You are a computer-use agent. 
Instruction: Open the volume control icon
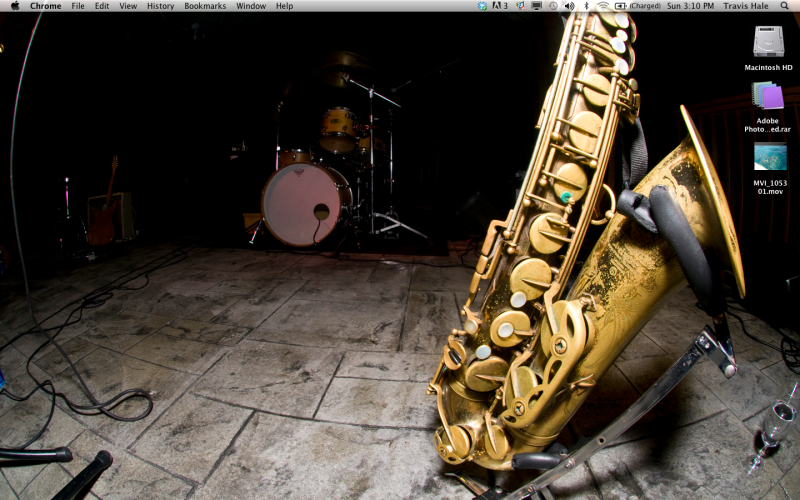569,6
